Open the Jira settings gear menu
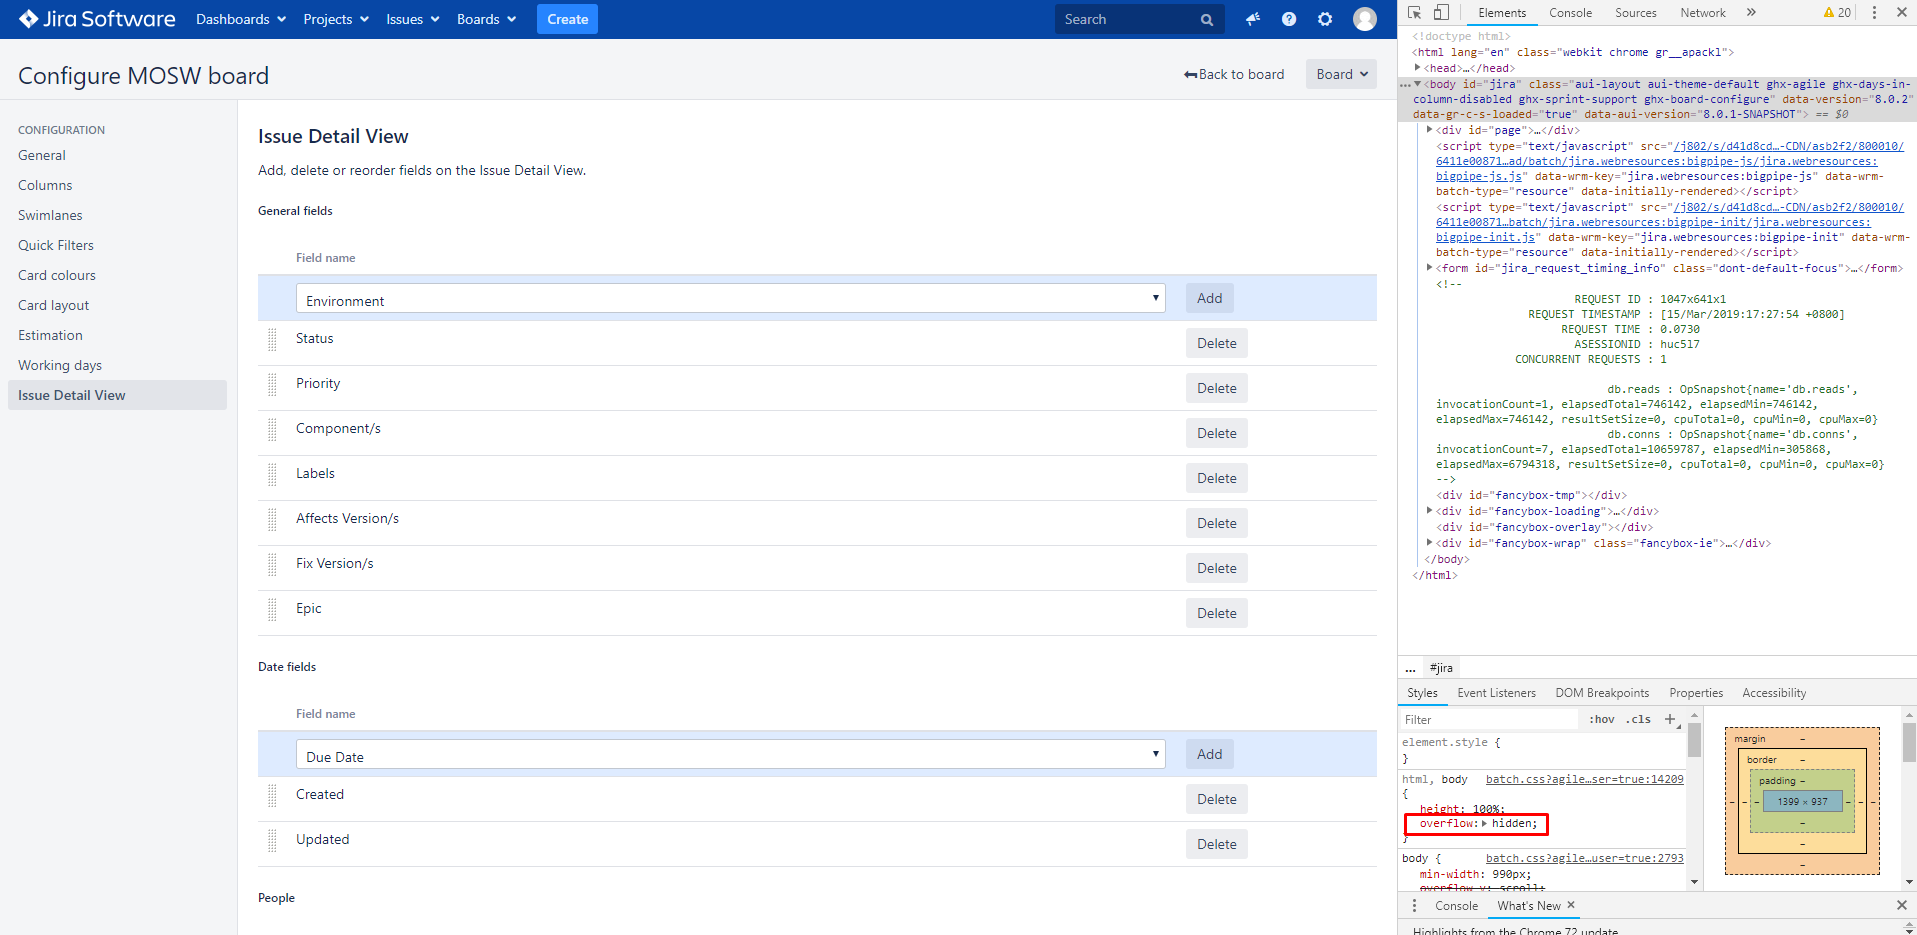The height and width of the screenshot is (935, 1917). (x=1325, y=19)
